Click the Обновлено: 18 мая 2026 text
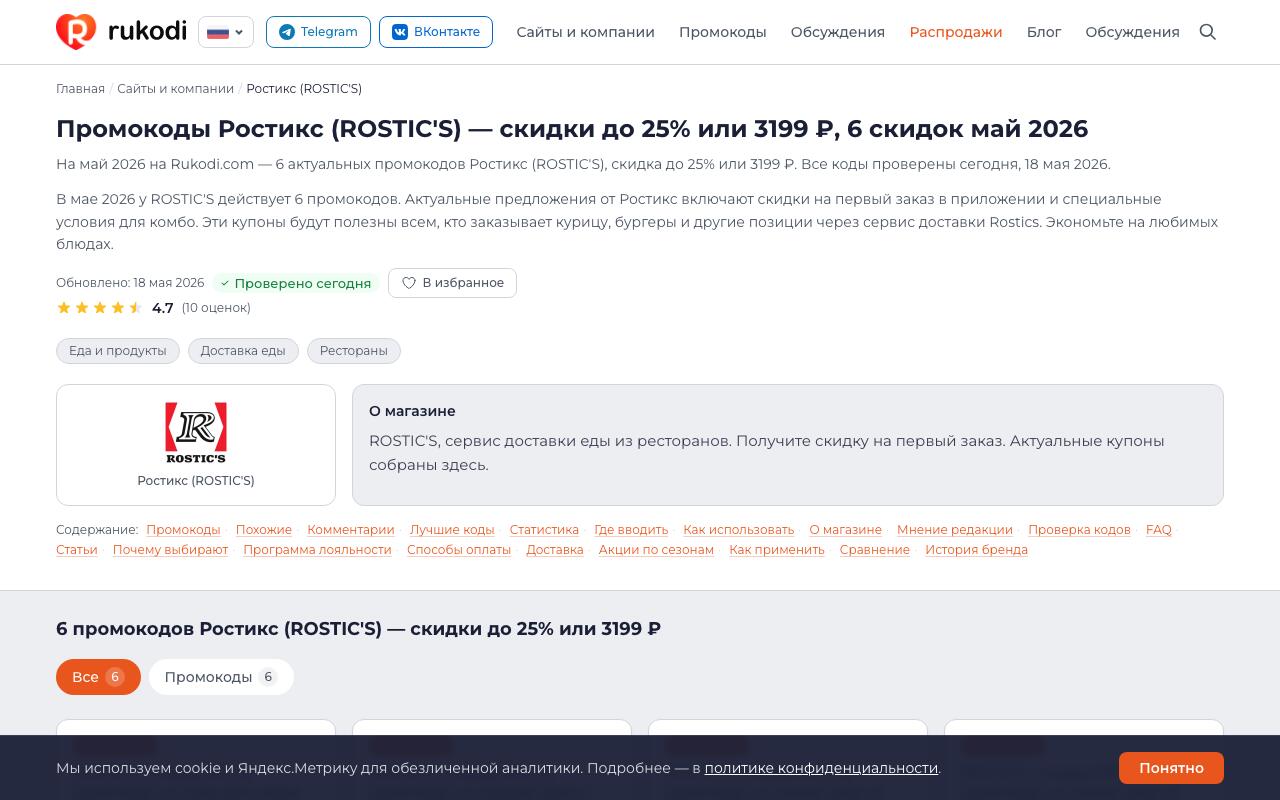 [130, 283]
